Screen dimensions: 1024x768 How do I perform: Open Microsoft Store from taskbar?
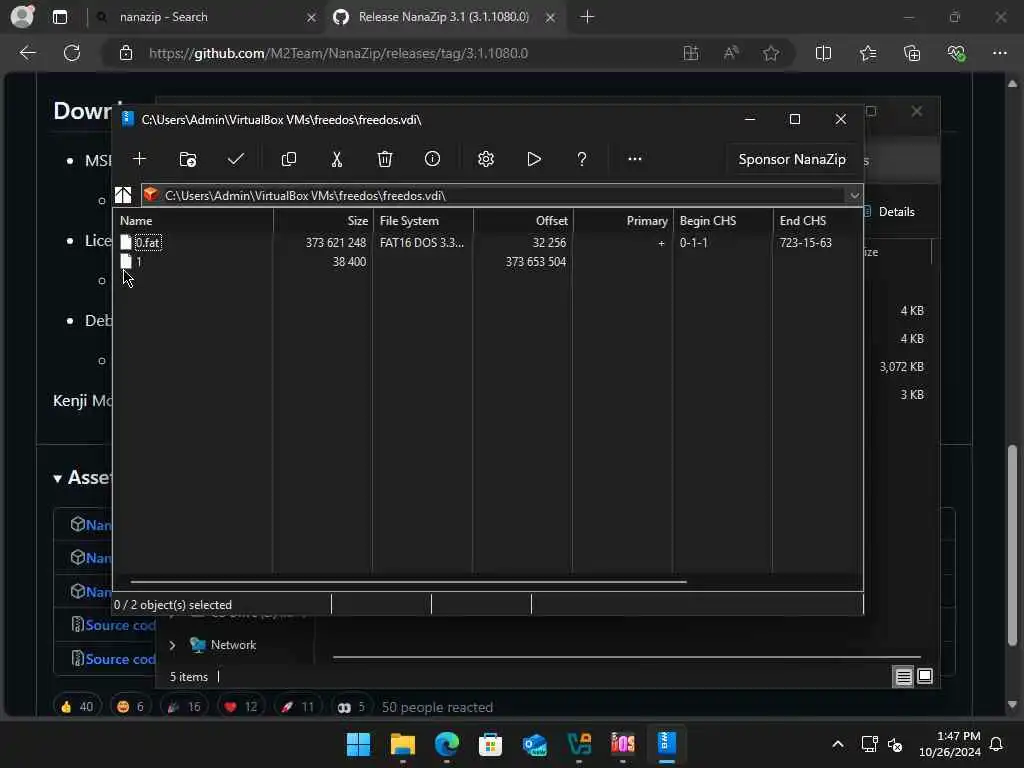[x=490, y=744]
